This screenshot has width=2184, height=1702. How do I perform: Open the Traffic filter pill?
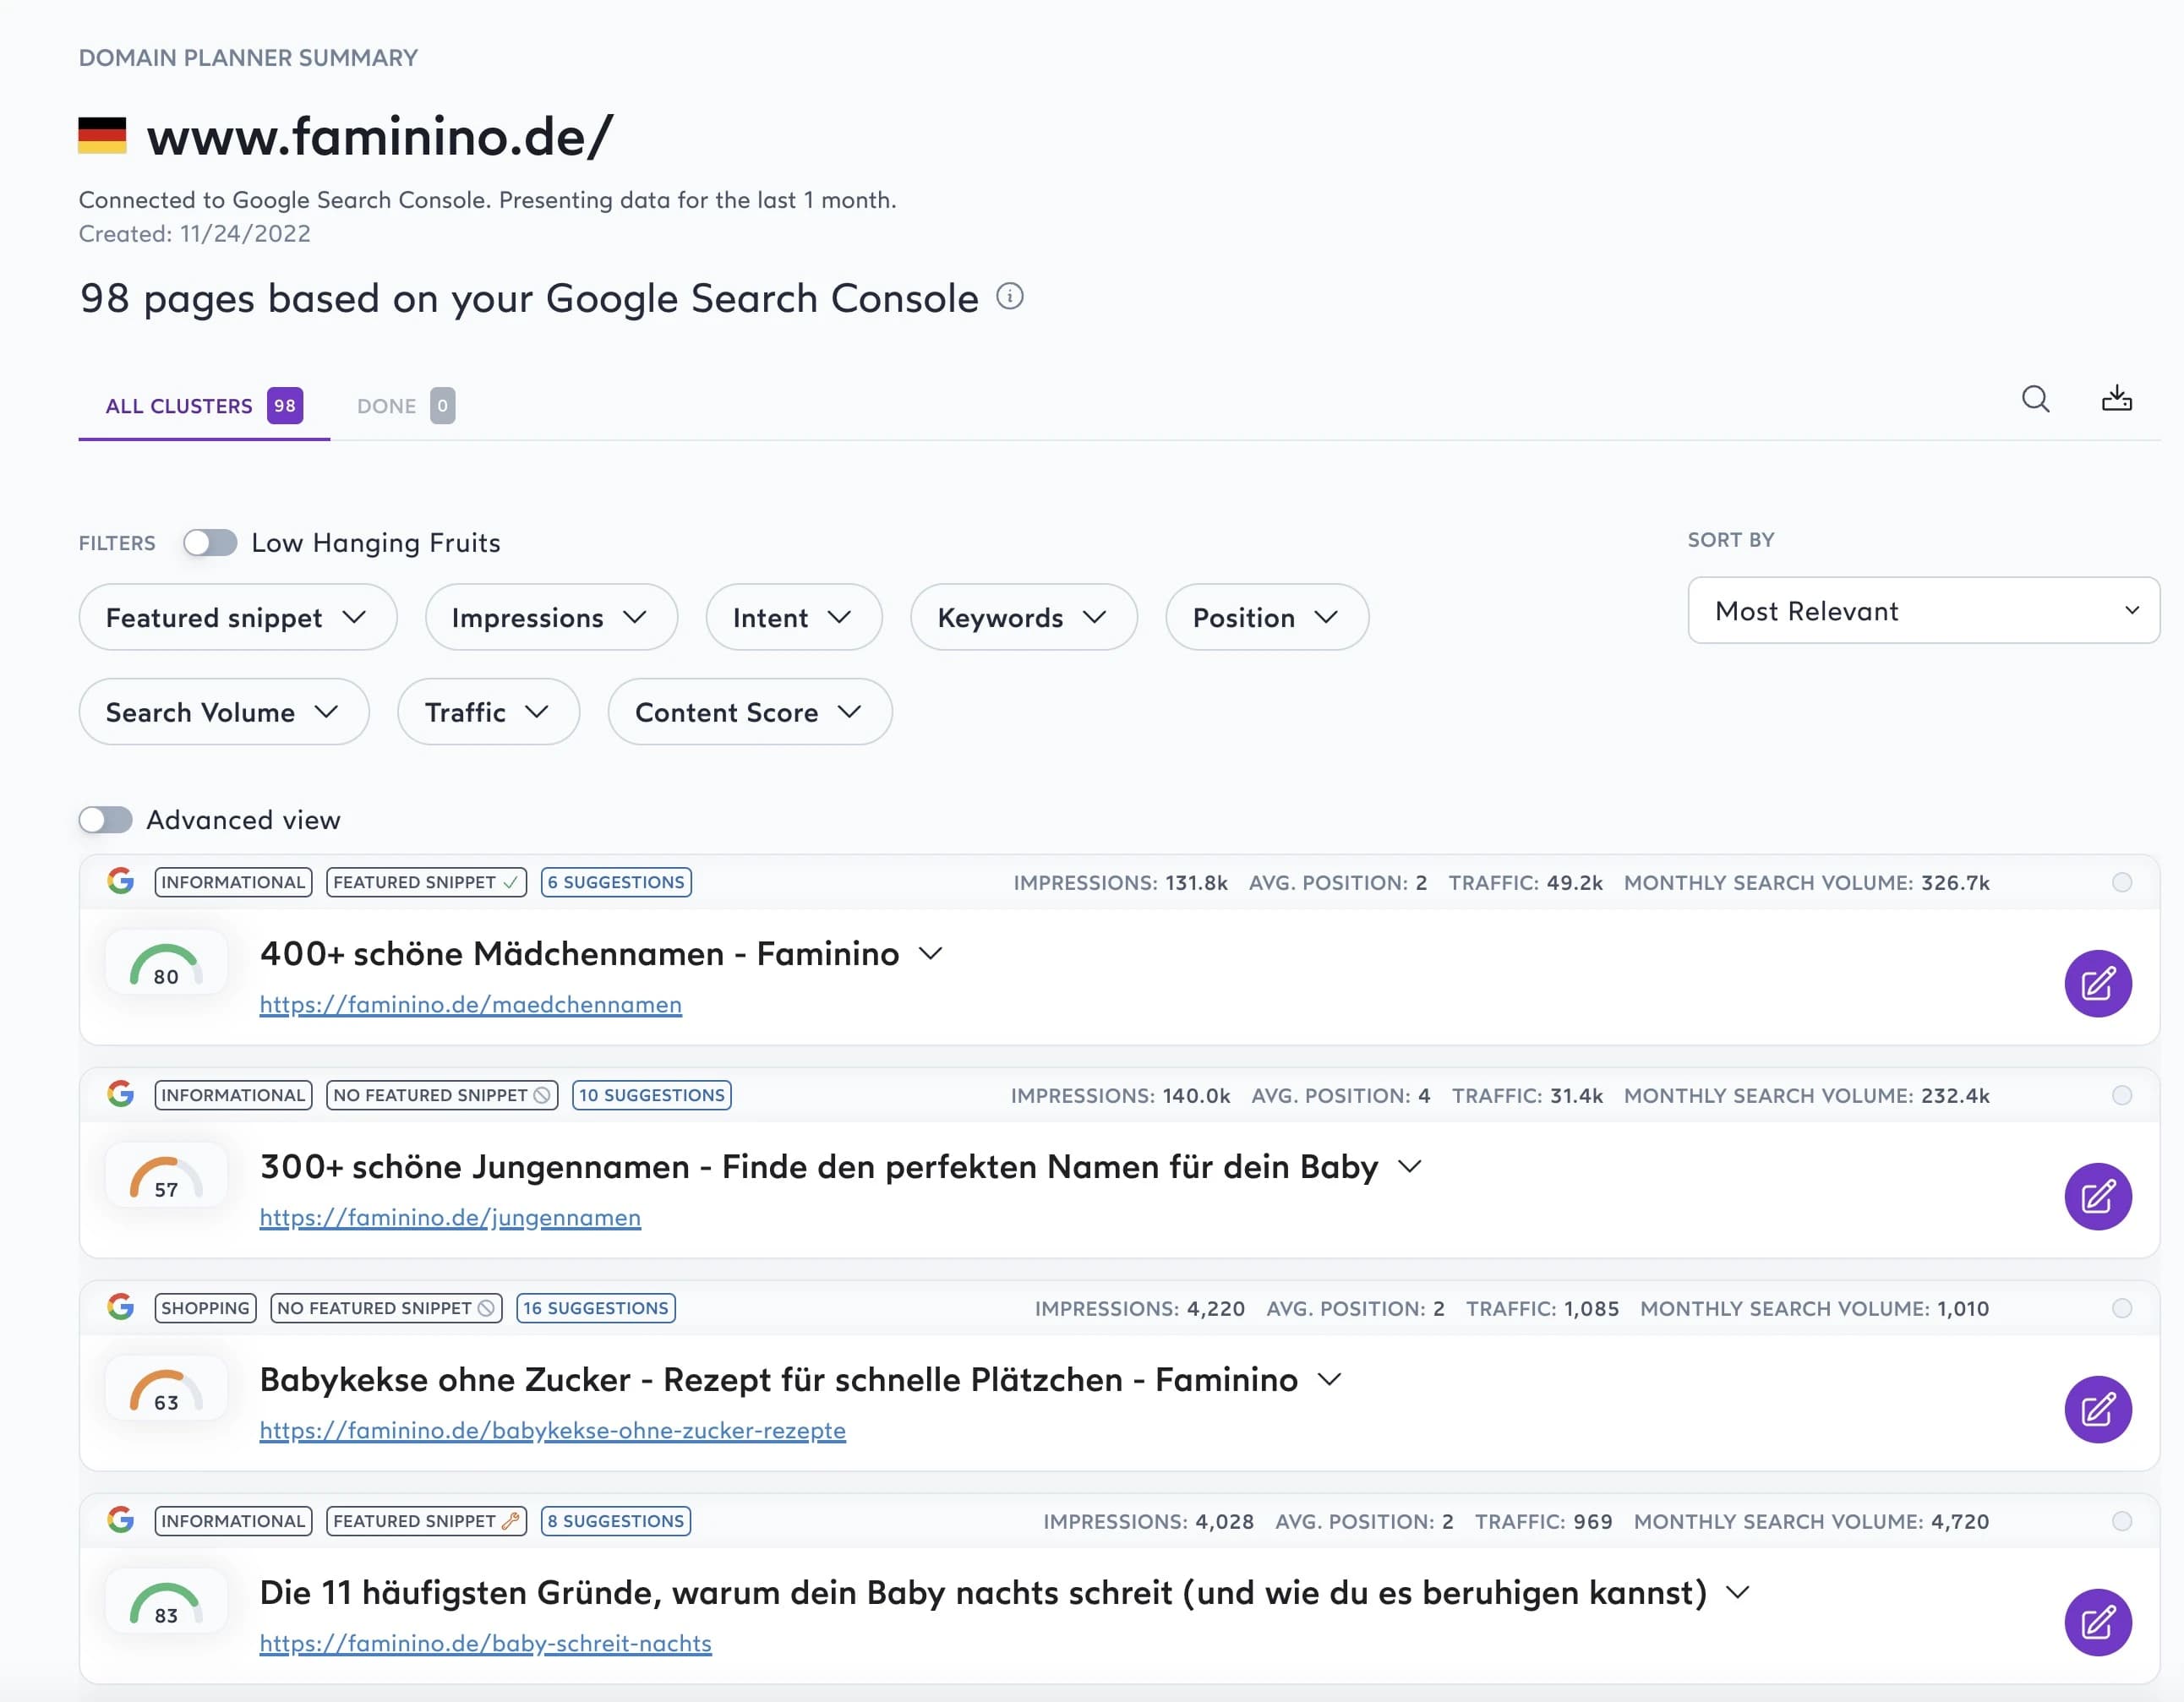pyautogui.click(x=487, y=712)
